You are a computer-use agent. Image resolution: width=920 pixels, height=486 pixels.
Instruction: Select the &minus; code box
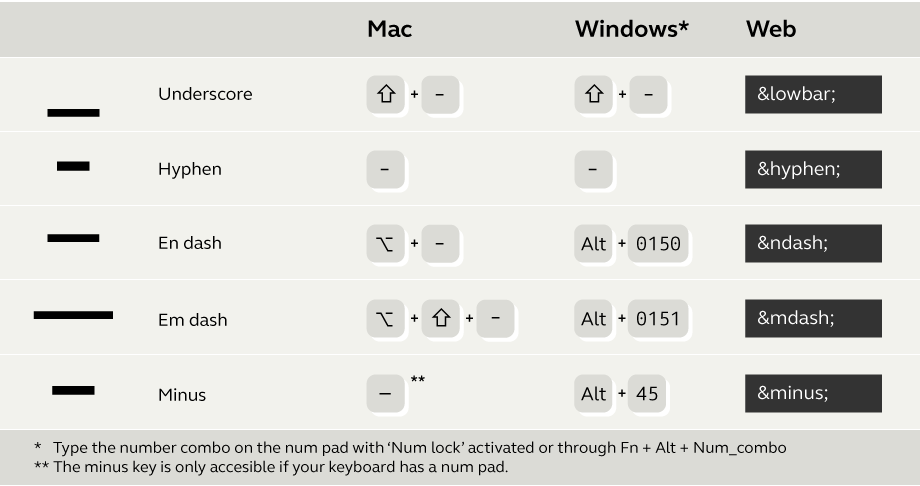coord(813,393)
